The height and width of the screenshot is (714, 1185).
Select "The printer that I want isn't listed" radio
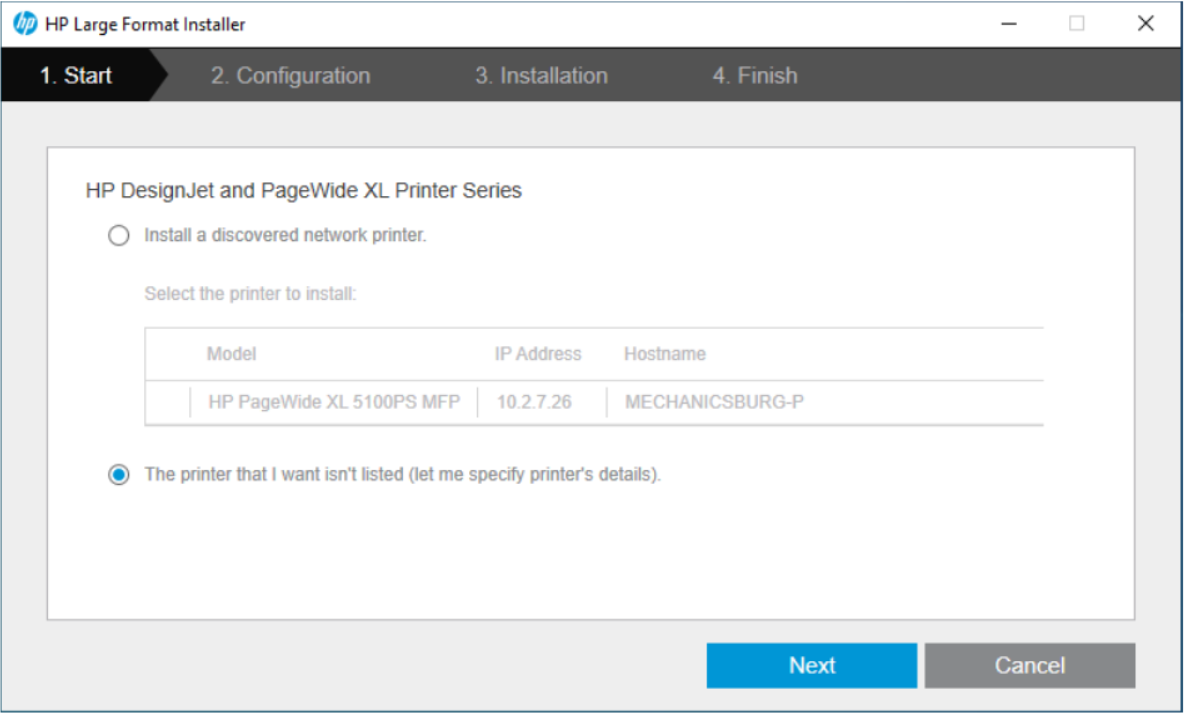119,475
